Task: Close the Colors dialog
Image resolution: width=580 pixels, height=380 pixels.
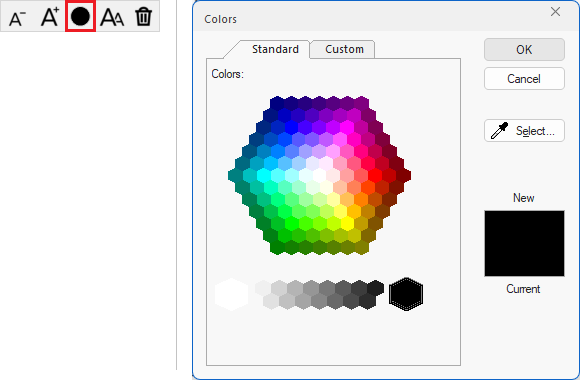Action: click(x=555, y=12)
